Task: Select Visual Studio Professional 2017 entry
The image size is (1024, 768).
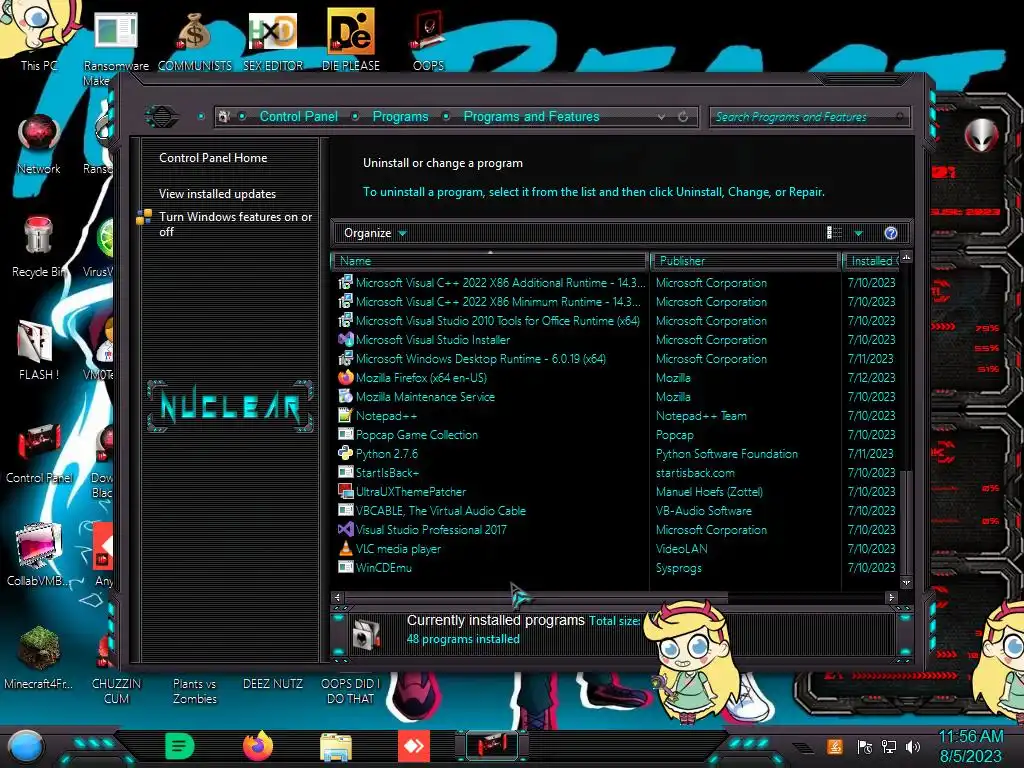Action: coord(617,530)
